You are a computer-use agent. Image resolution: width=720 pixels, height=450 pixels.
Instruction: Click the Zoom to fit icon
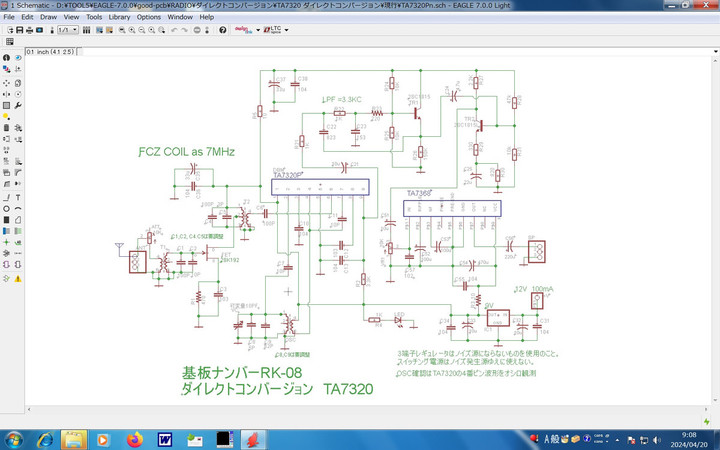(x=122, y=30)
